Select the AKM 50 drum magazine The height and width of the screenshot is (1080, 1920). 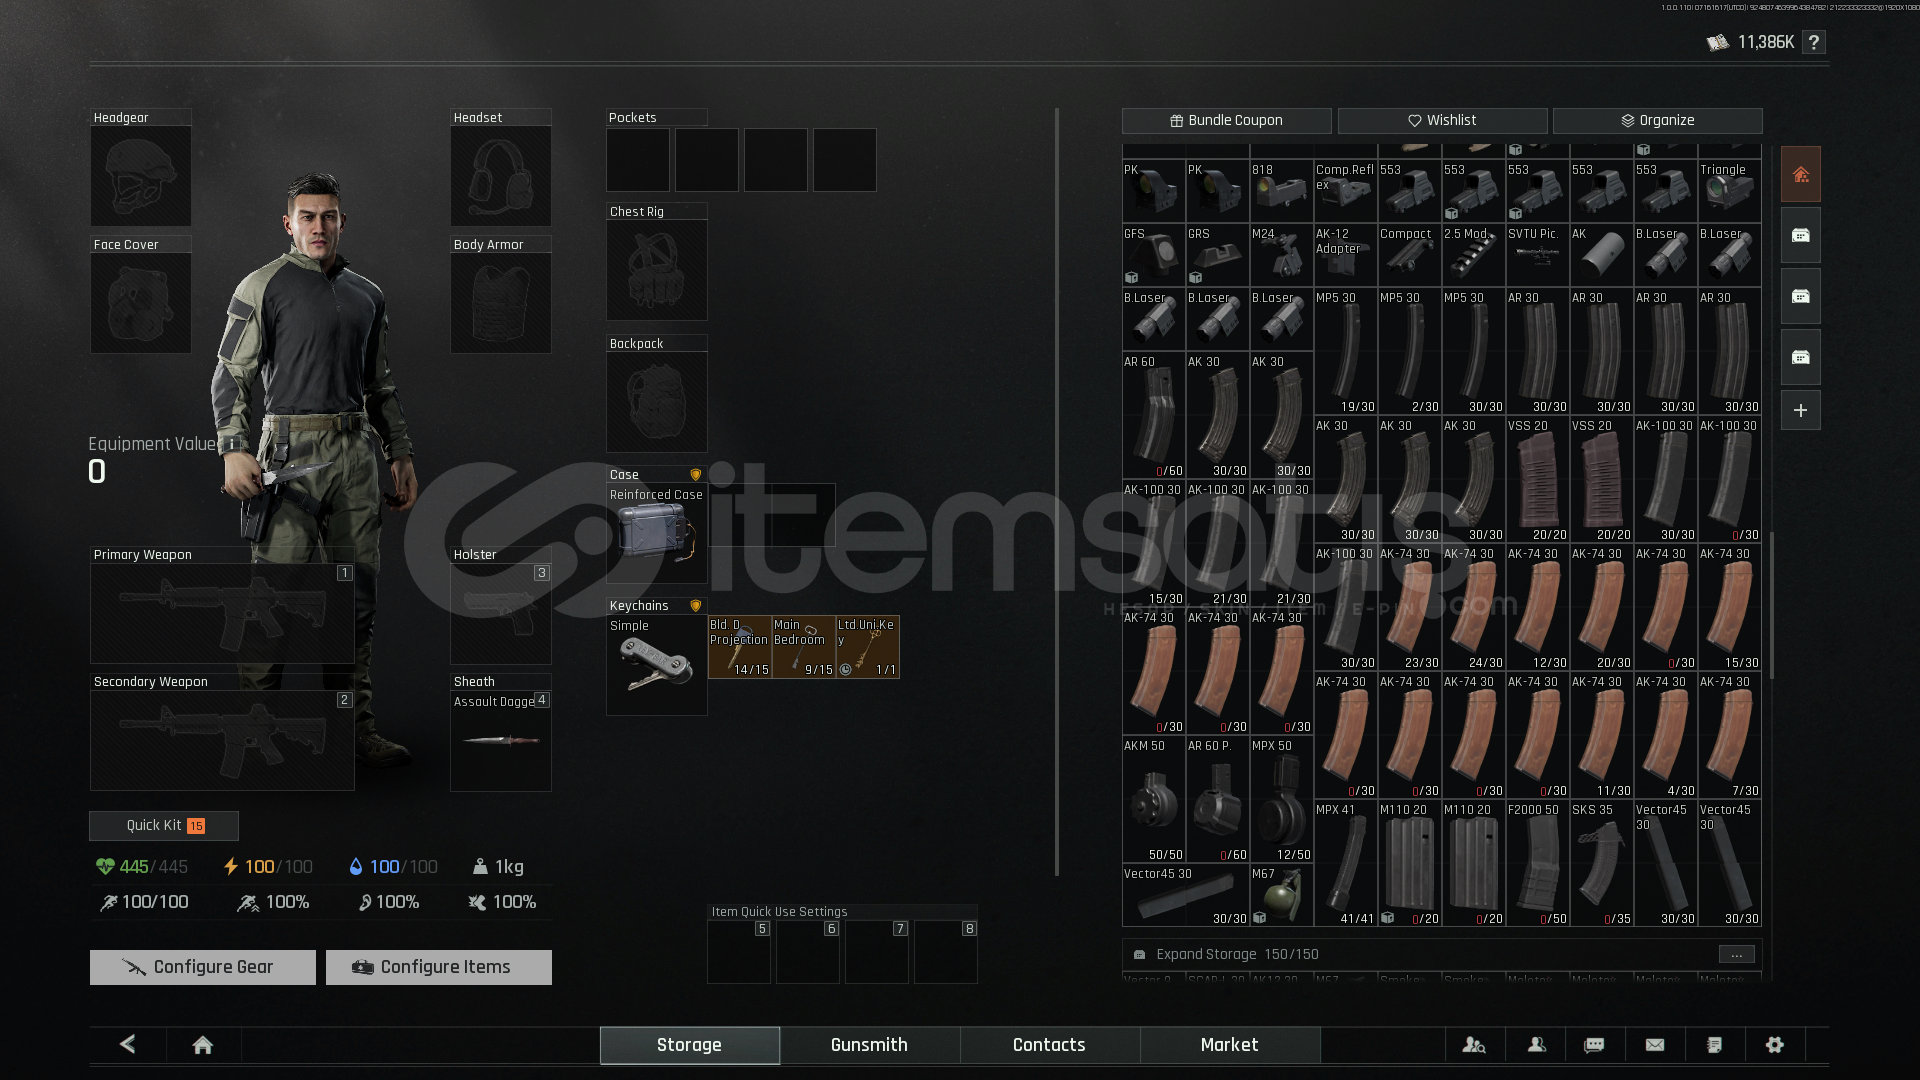(x=1154, y=800)
